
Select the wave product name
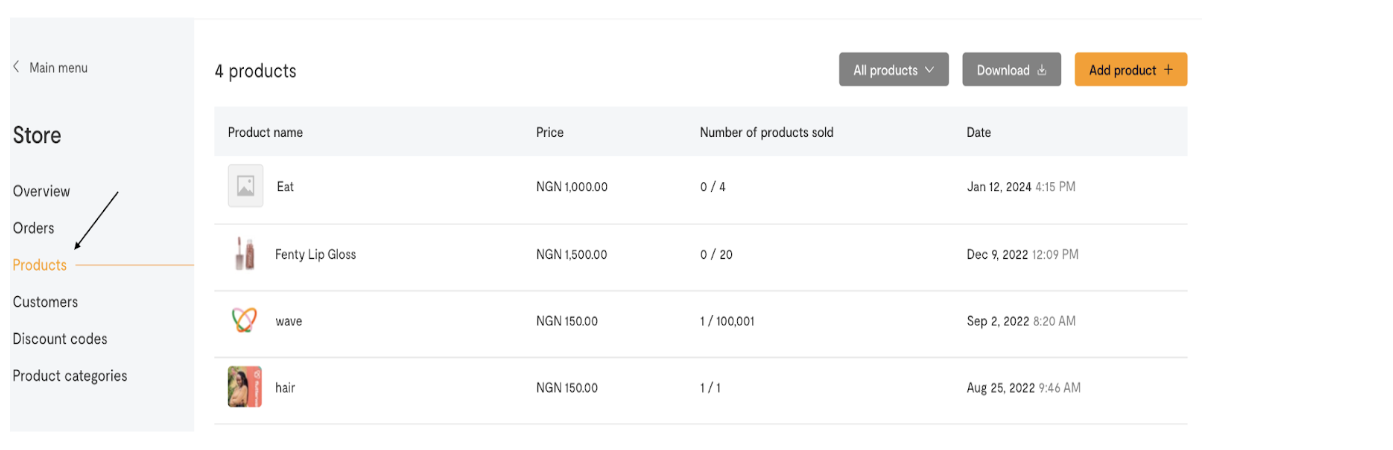[x=289, y=321]
